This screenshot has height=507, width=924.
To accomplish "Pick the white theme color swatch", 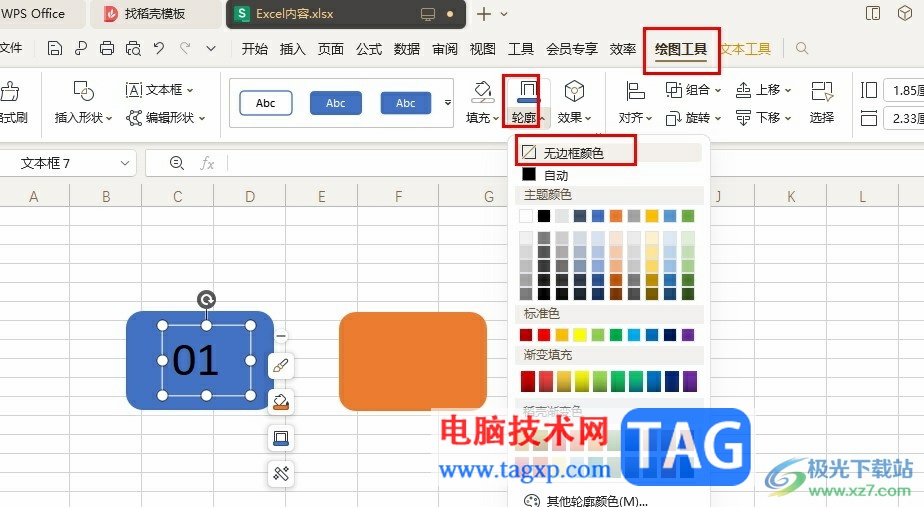I will tap(526, 216).
